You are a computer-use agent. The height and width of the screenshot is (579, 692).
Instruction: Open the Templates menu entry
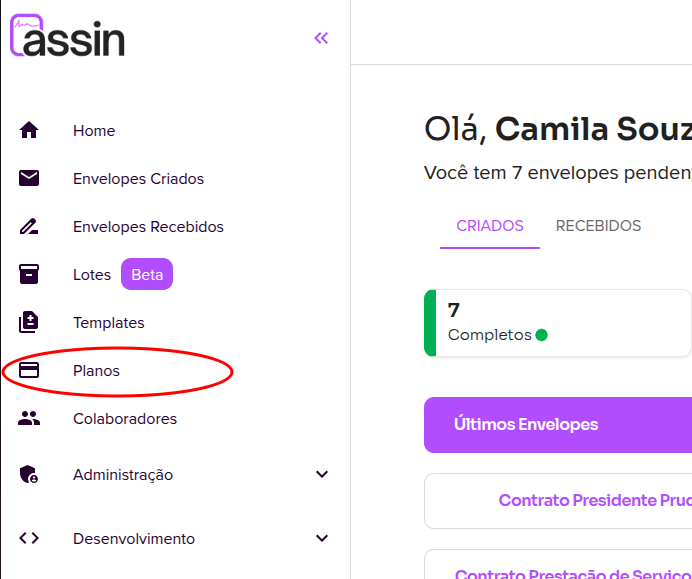[108, 323]
